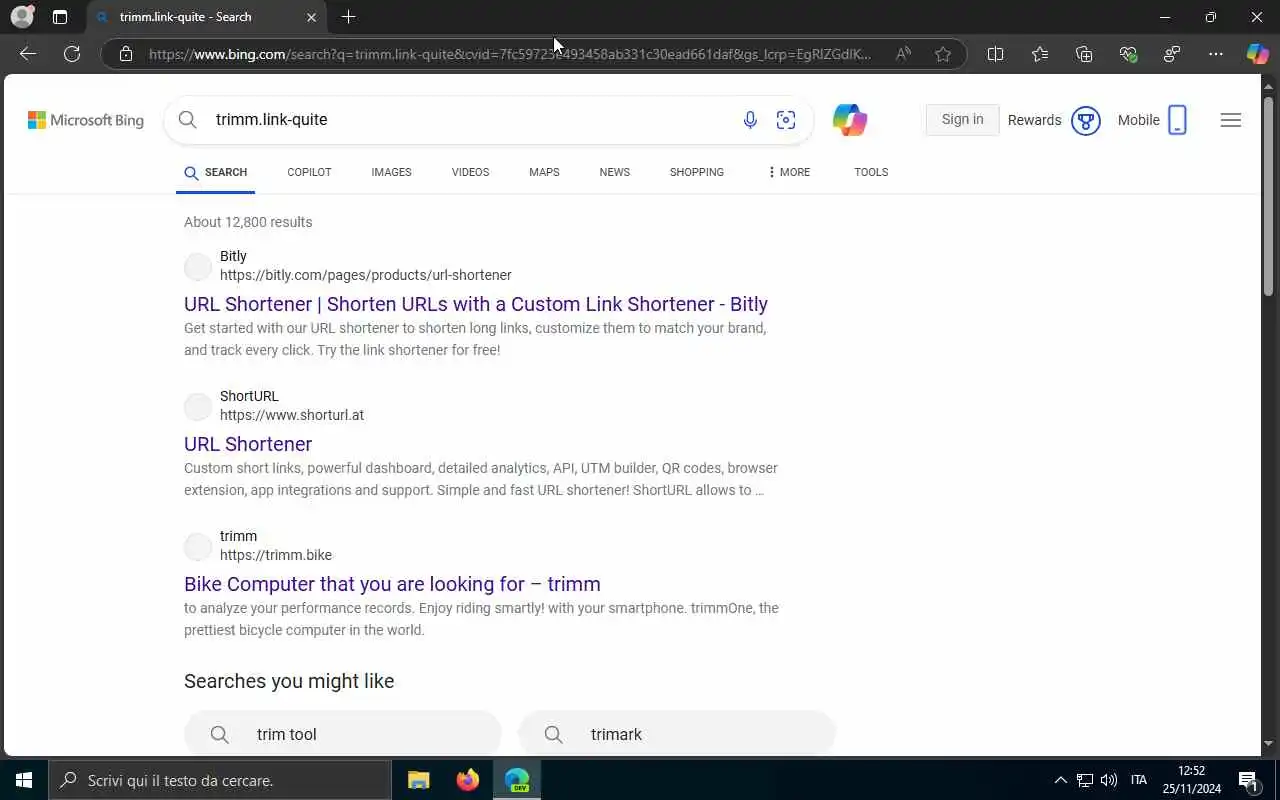Image resolution: width=1280 pixels, height=800 pixels.
Task: Switch ITA keyboard language indicator
Action: (1138, 780)
